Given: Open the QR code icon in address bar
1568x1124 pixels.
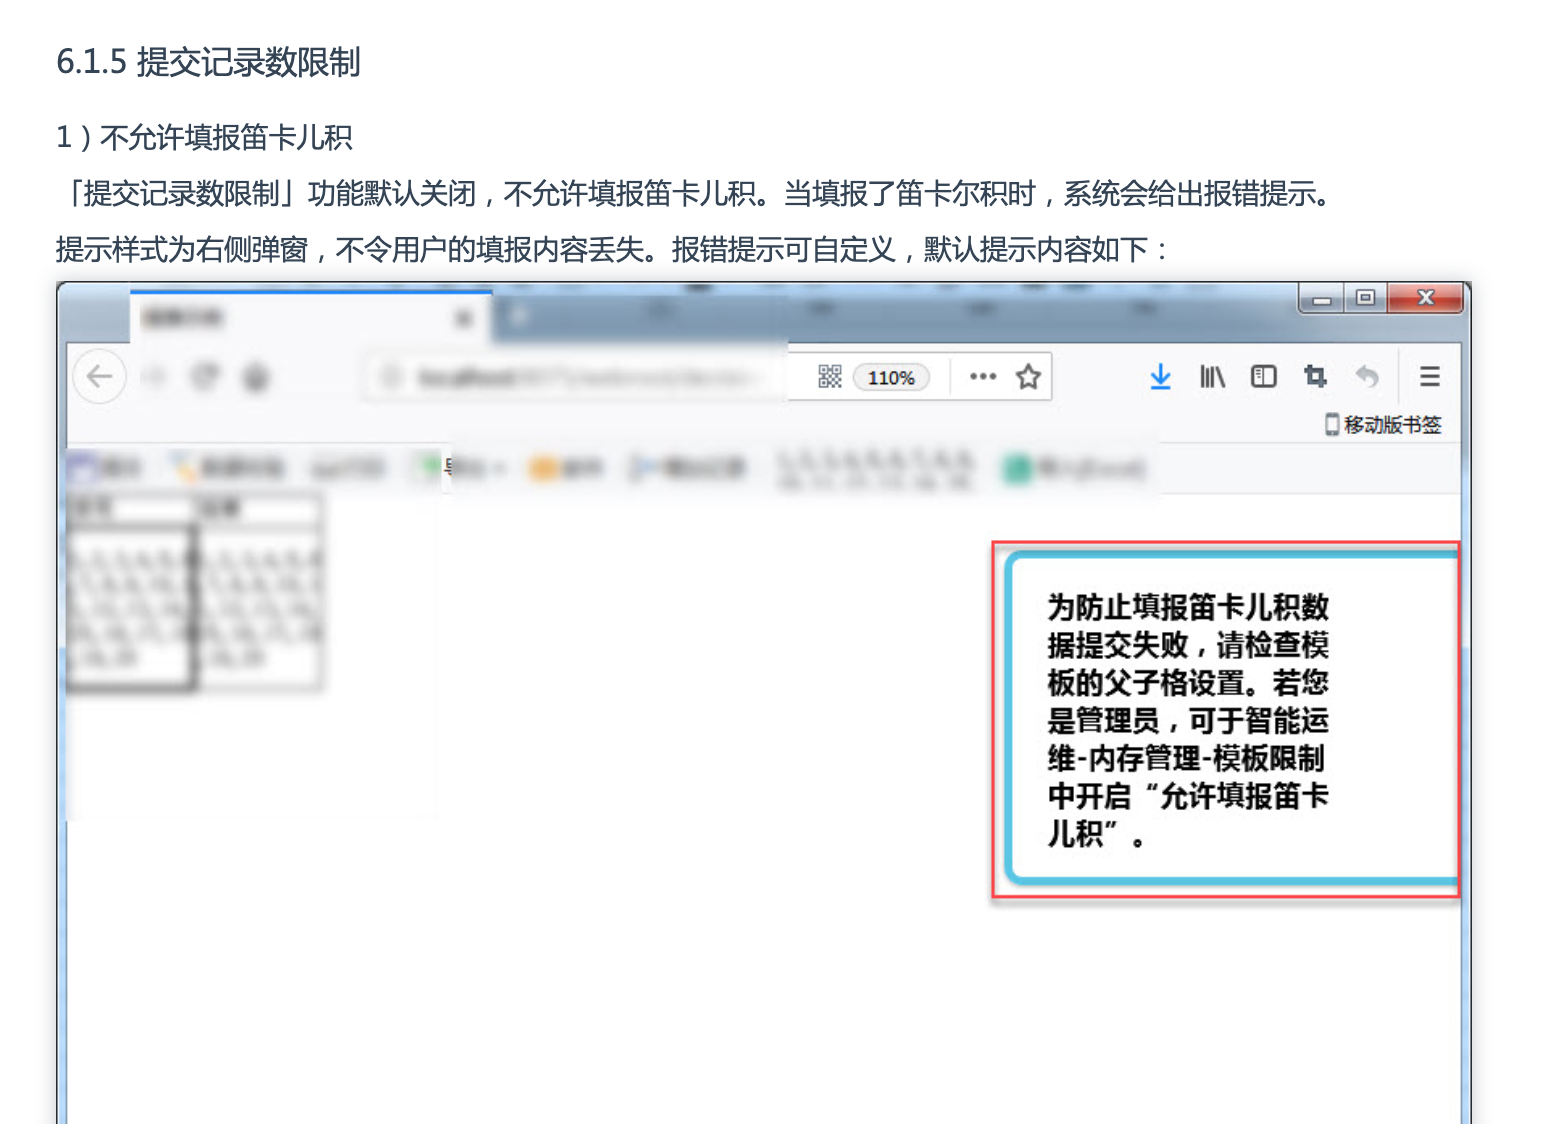Looking at the screenshot, I should click(x=830, y=377).
